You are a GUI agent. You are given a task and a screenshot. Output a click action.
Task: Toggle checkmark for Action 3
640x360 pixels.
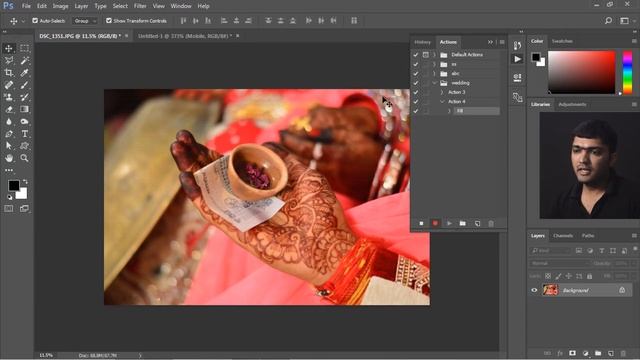pos(416,92)
